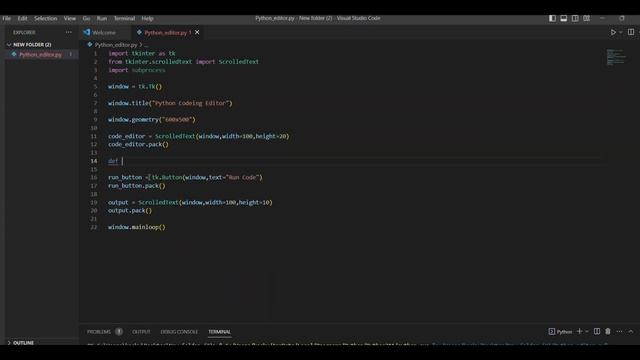Click the Python terminal profile icon

pos(552,331)
